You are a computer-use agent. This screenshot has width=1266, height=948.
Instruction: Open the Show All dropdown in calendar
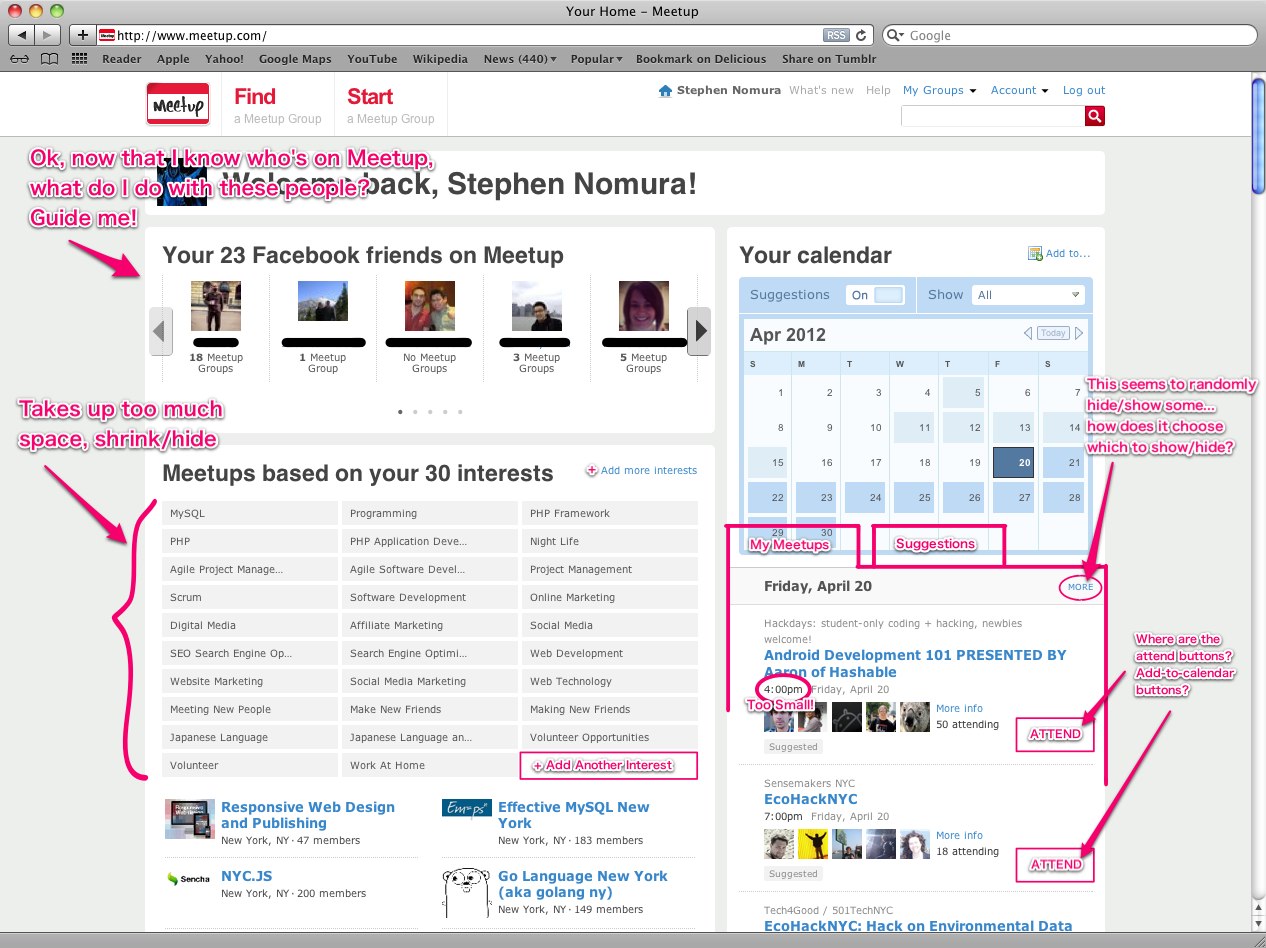(1029, 295)
